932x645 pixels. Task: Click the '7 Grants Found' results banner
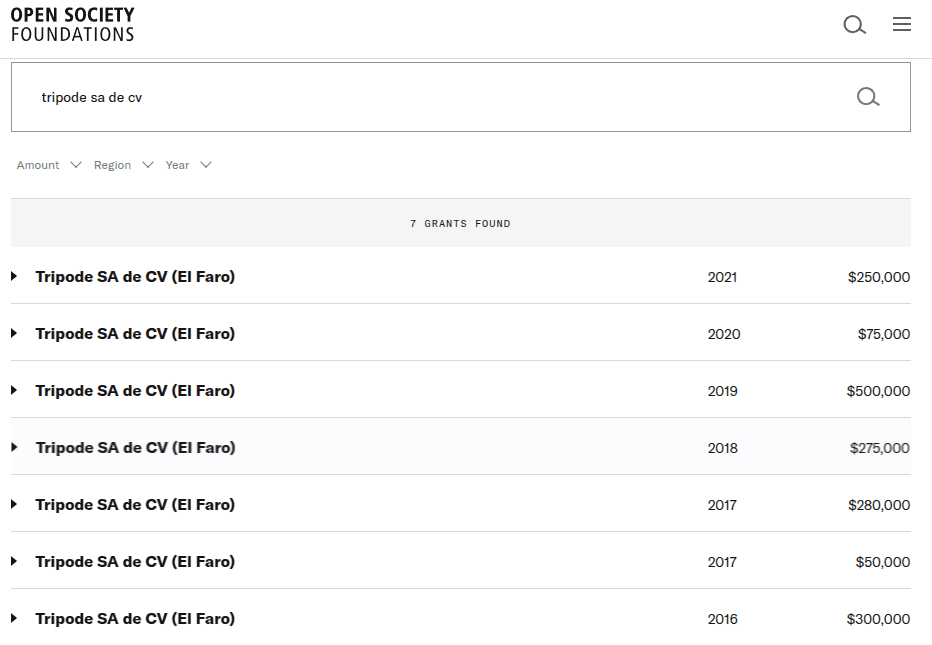460,224
